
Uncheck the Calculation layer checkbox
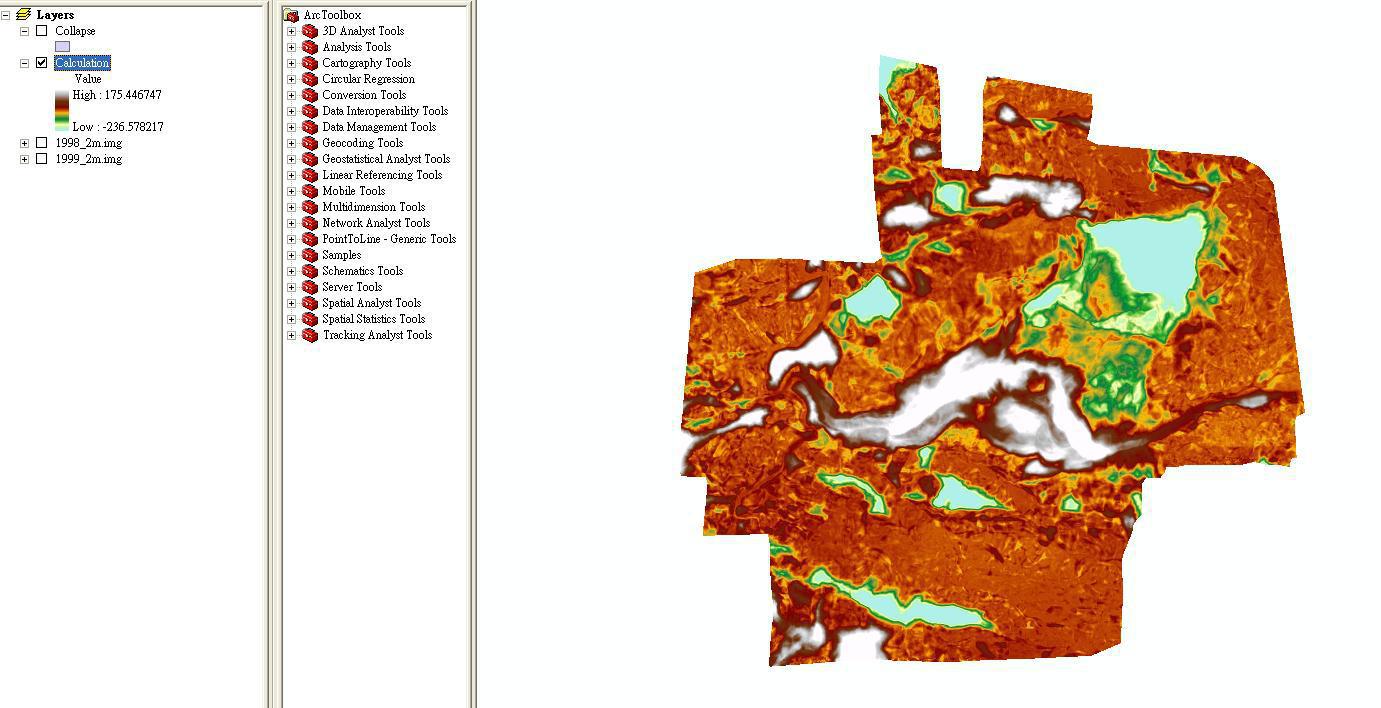[41, 63]
